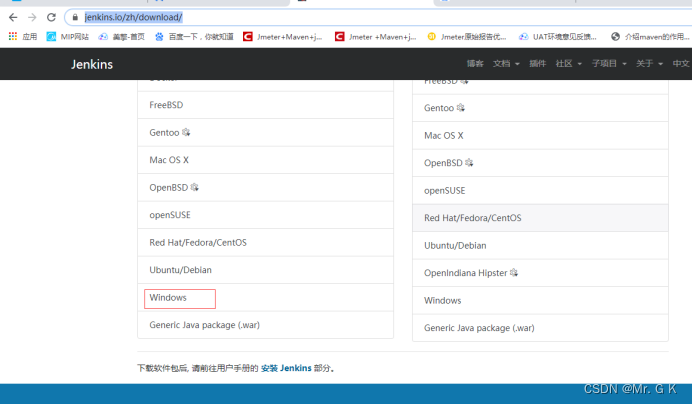The image size is (693, 404).
Task: Select Generic Java package (.war) in left list
Action: pyautogui.click(x=265, y=325)
